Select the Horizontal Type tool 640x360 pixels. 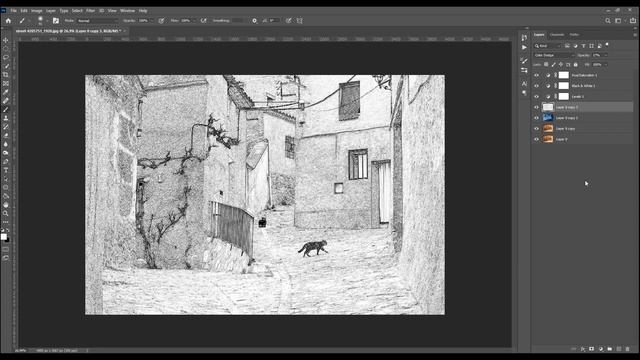6,170
